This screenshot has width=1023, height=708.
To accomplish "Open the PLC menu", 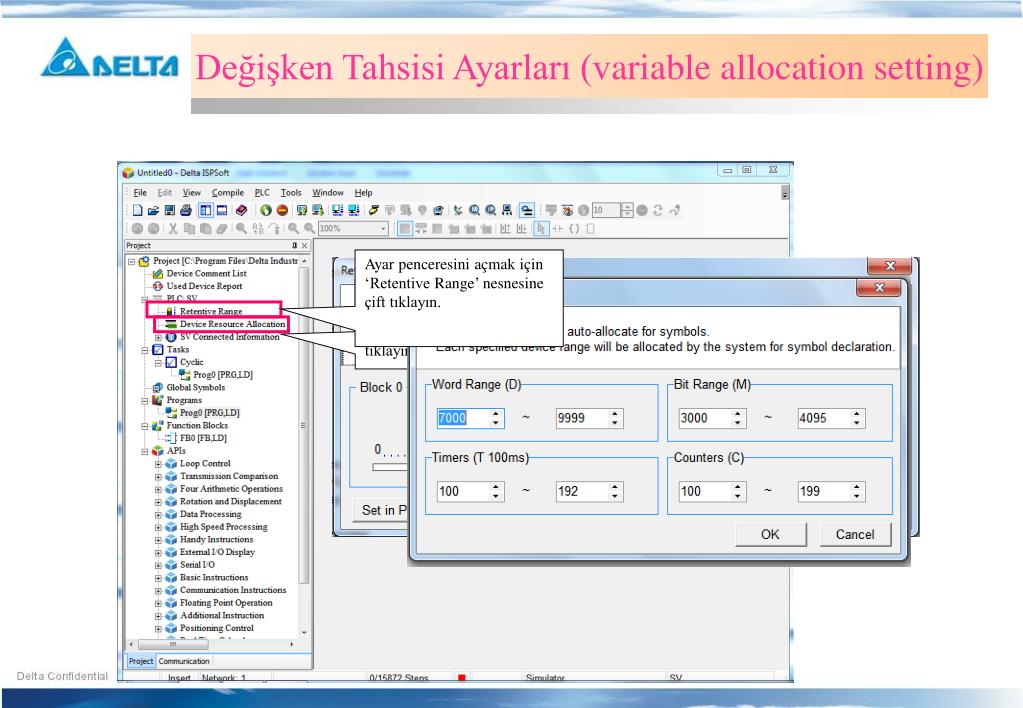I will coord(262,192).
